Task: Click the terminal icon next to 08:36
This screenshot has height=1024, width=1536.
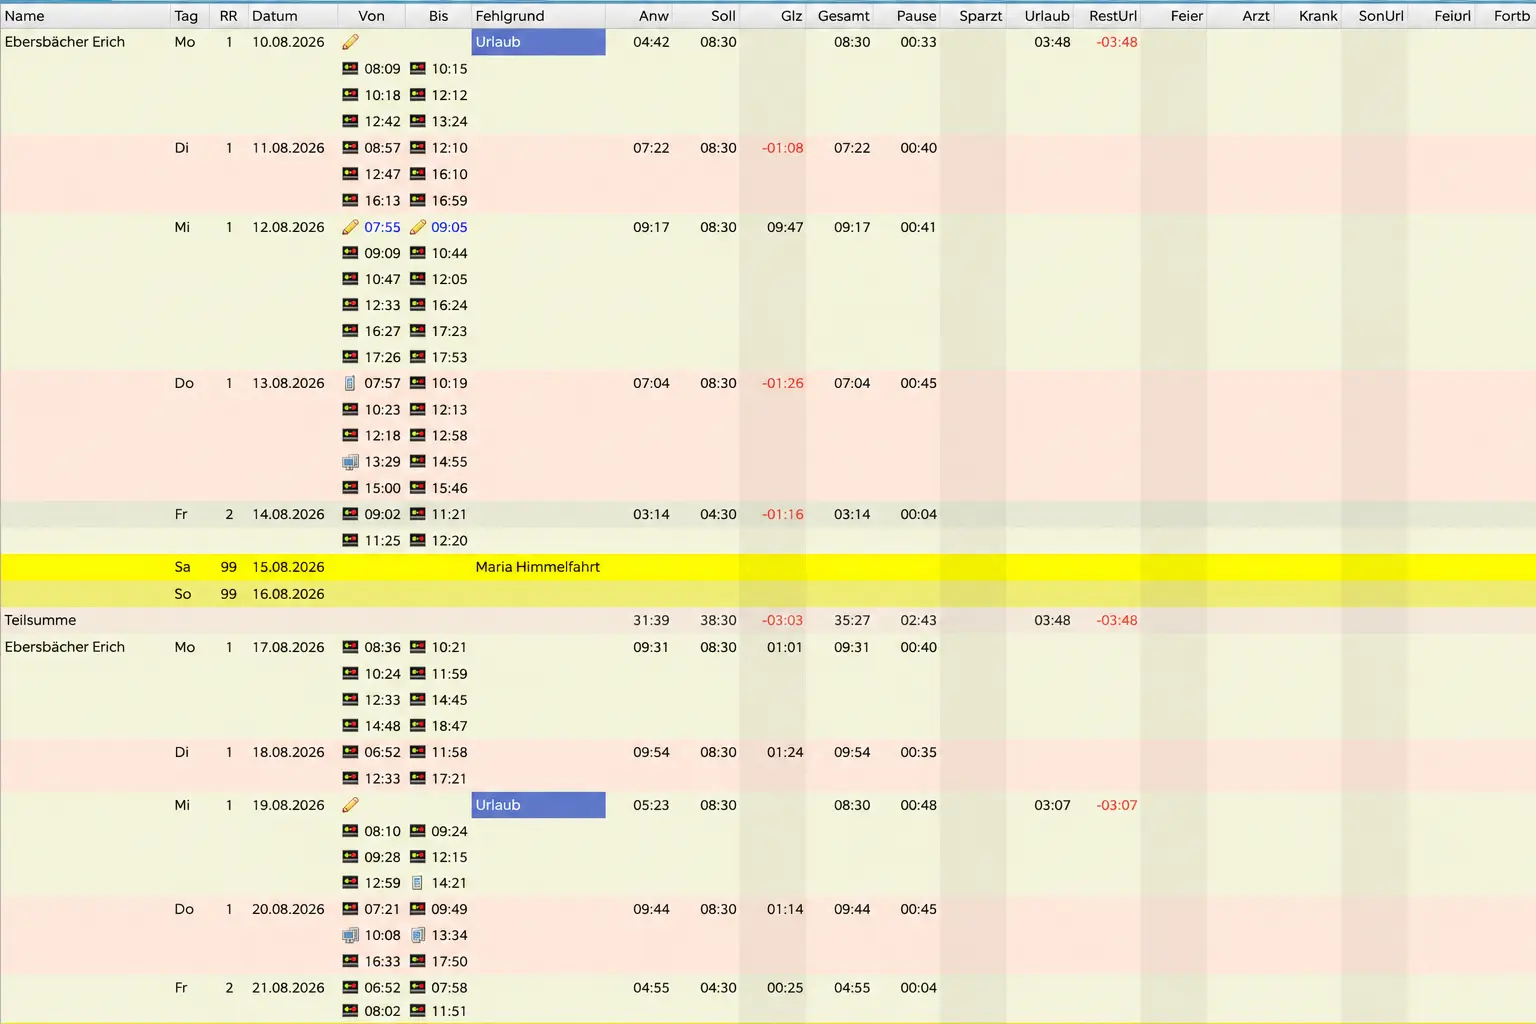Action: coord(350,647)
